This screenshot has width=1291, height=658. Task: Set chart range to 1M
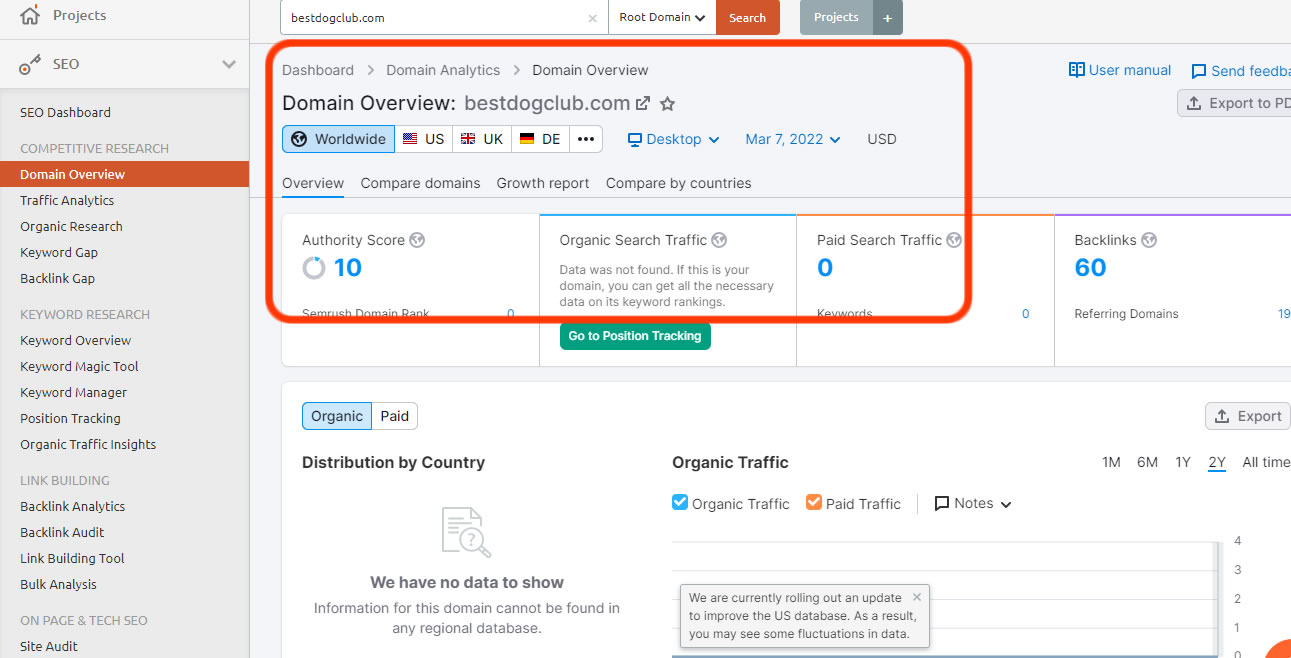(1111, 462)
